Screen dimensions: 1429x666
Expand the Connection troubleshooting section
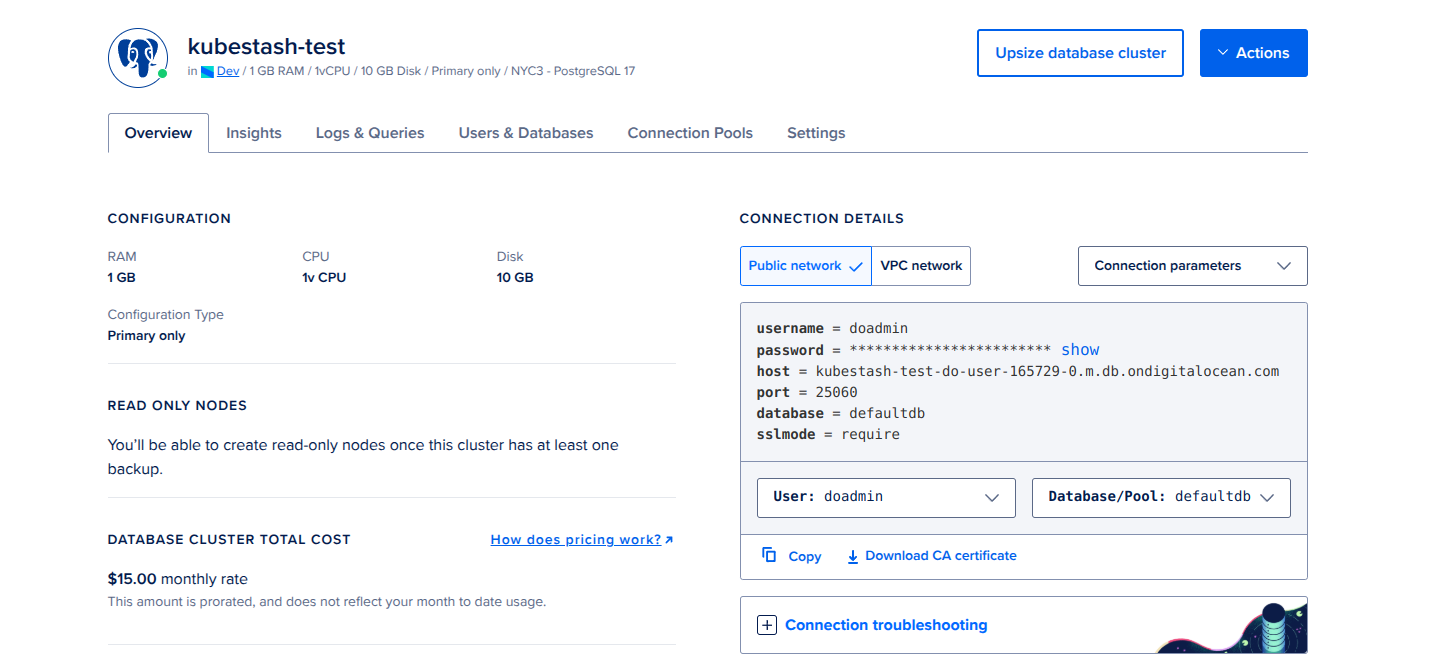[x=886, y=624]
